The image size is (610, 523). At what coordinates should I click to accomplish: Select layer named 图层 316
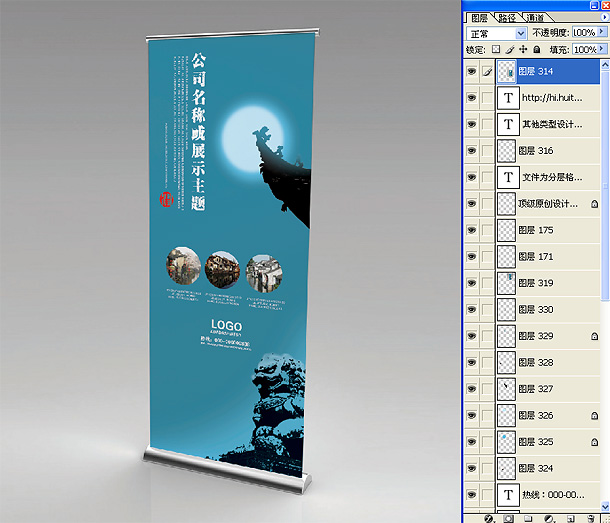pyautogui.click(x=536, y=151)
